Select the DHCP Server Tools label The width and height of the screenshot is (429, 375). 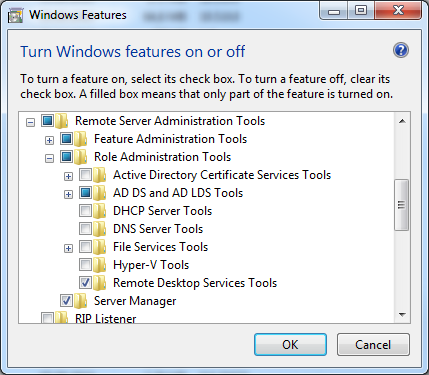point(162,211)
